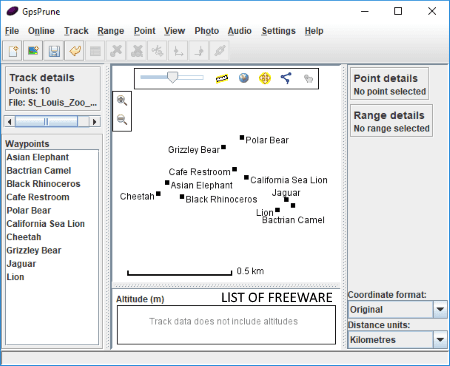Image resolution: width=450 pixels, height=366 pixels.
Task: Toggle the map globe display icon
Action: tap(244, 78)
